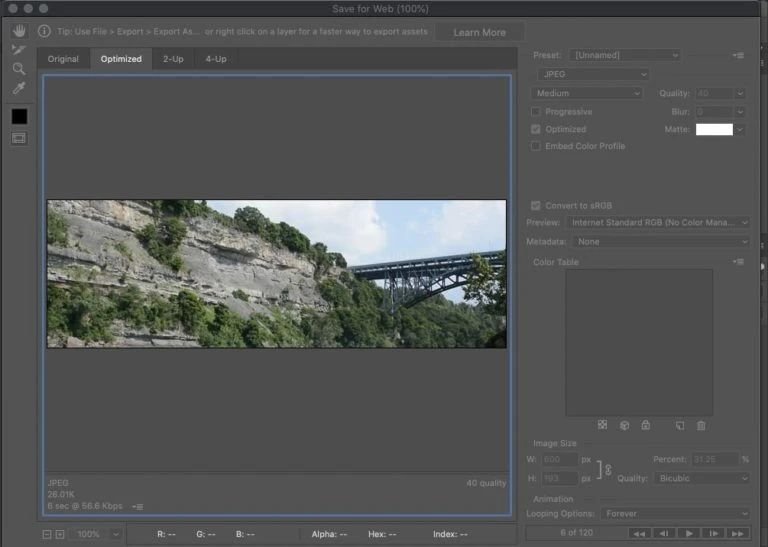Switch to the 2-Up tab

[173, 59]
